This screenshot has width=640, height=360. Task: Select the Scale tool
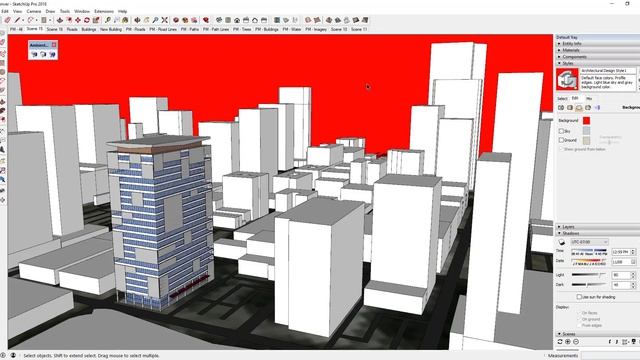click(96, 20)
